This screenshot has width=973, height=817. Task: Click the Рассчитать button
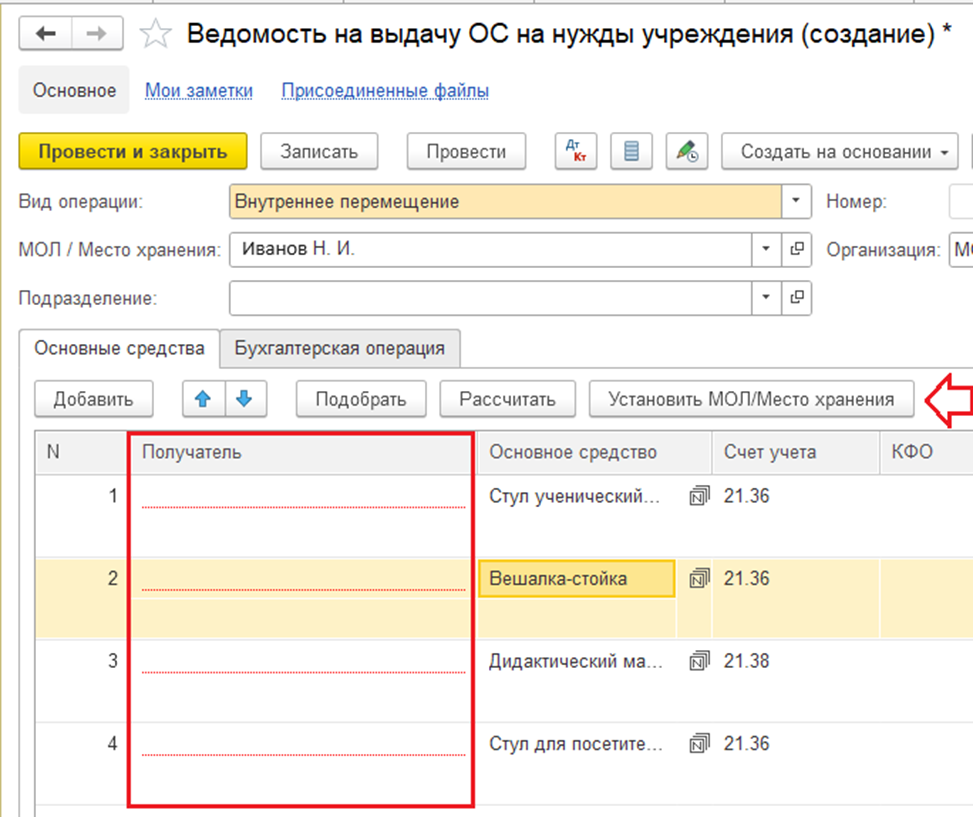508,399
